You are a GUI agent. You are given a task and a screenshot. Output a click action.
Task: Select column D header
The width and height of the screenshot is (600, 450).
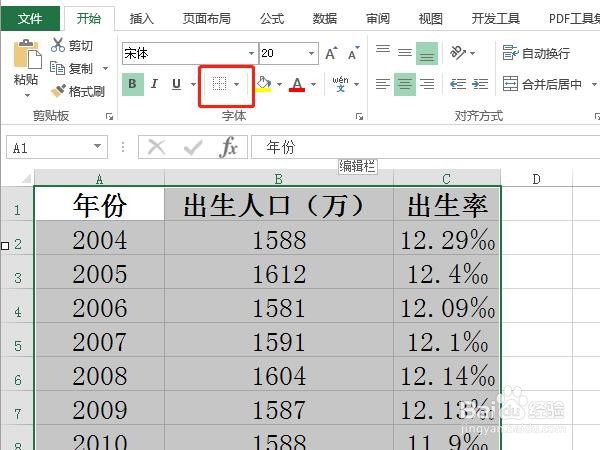coord(536,179)
